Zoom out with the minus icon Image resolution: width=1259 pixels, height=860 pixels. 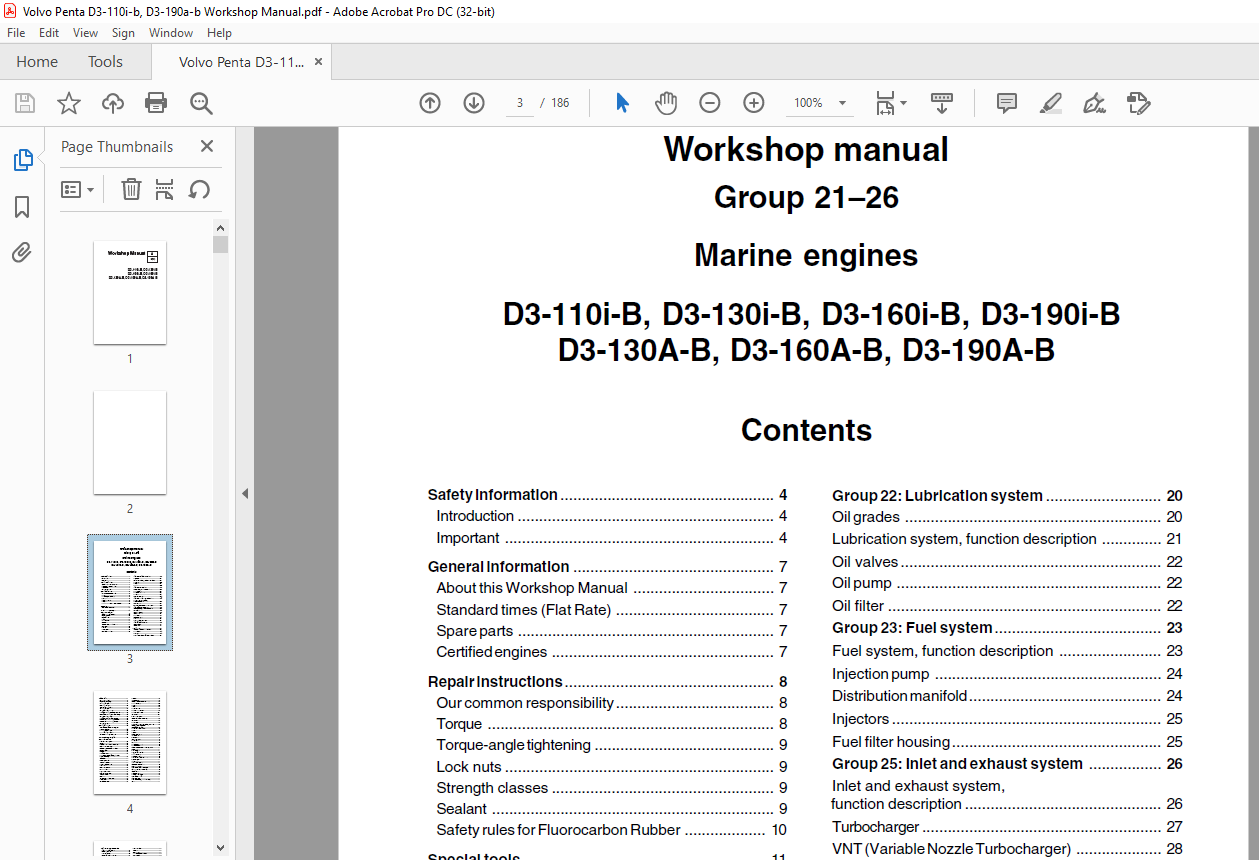710,103
